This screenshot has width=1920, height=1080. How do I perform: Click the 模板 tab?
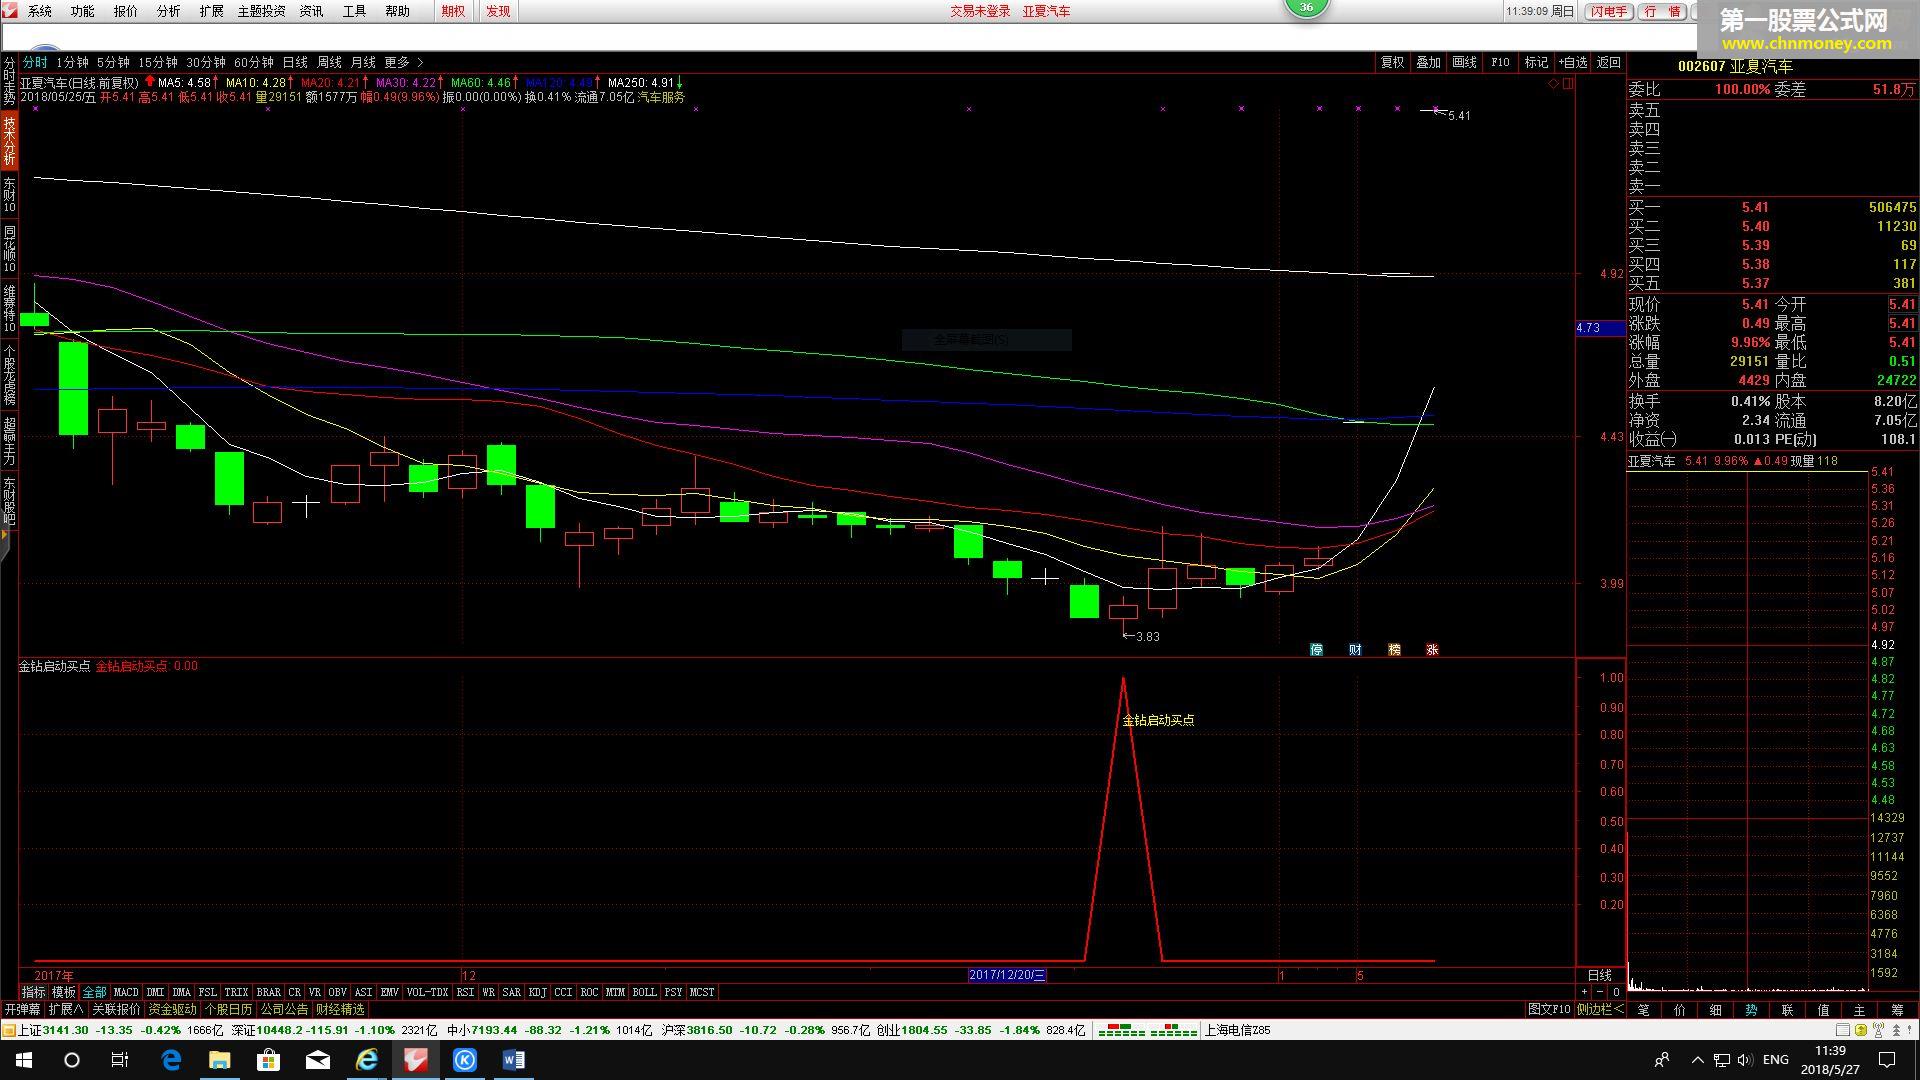(x=64, y=992)
